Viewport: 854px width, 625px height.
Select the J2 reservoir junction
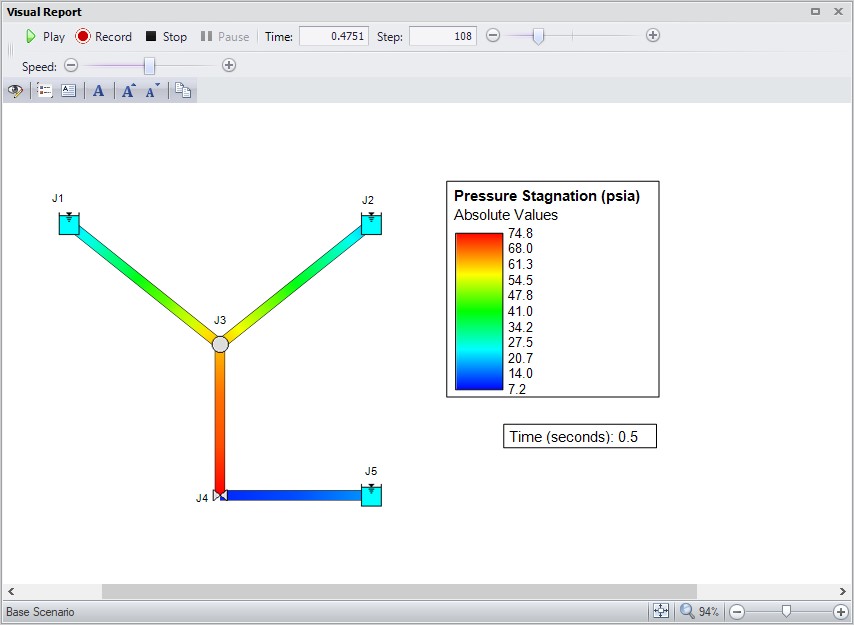click(x=371, y=224)
